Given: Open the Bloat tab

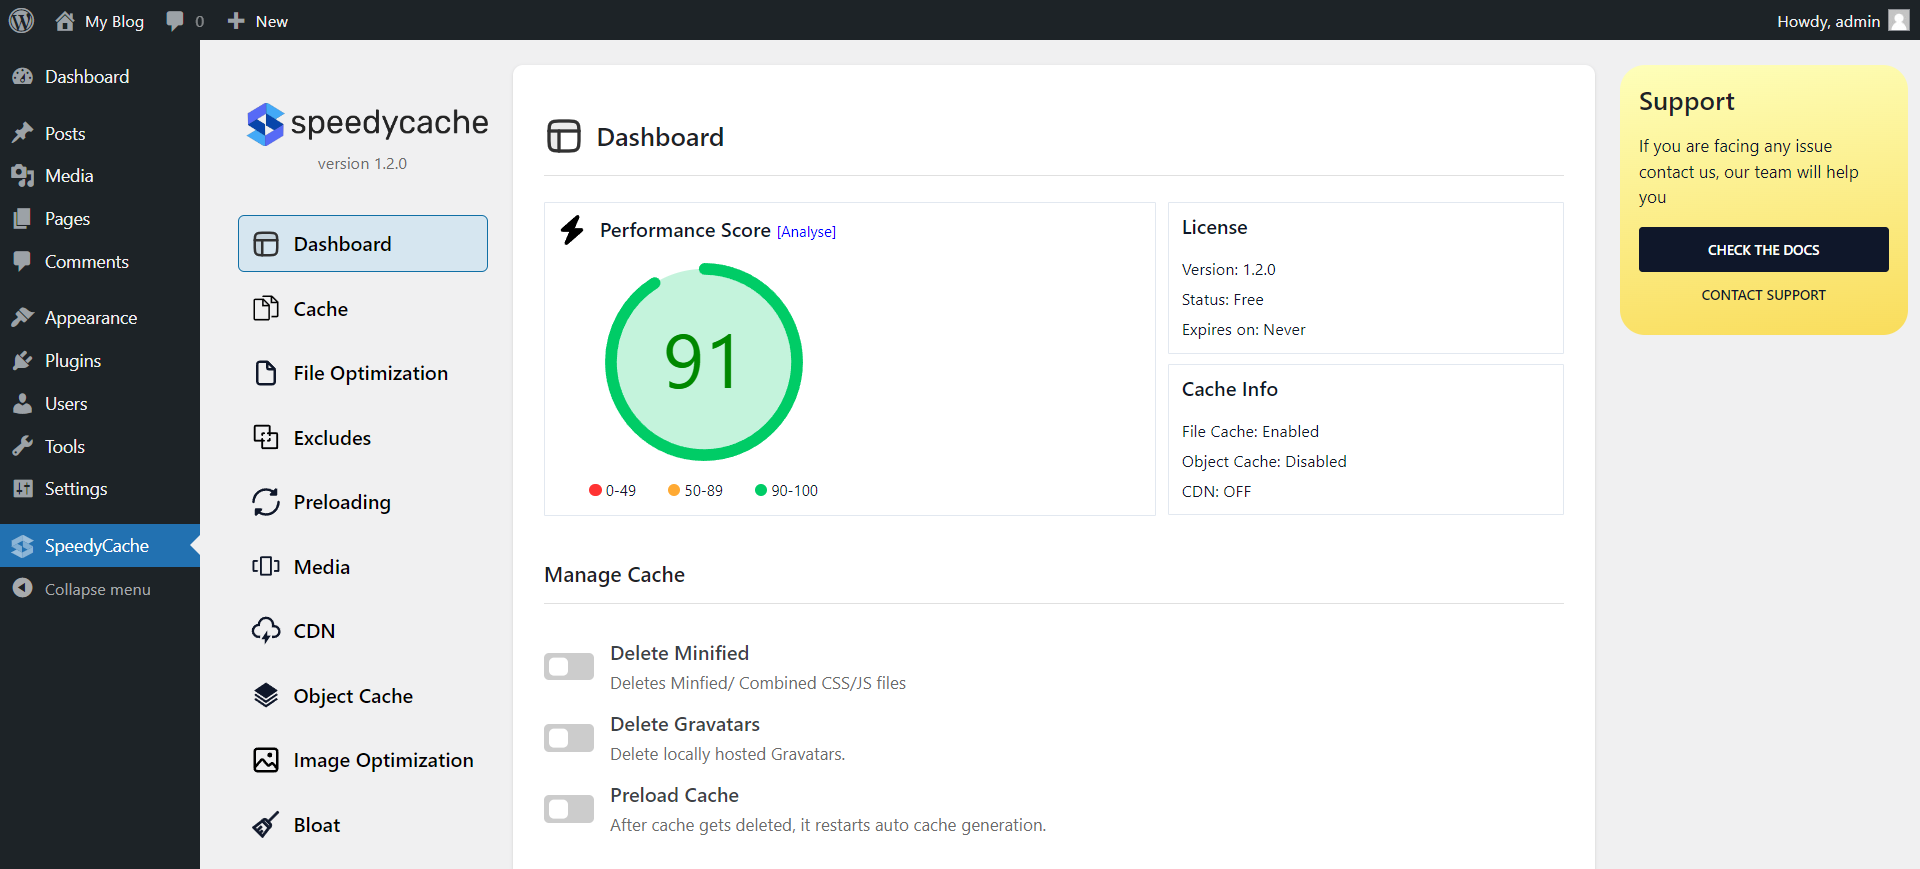Looking at the screenshot, I should point(363,825).
